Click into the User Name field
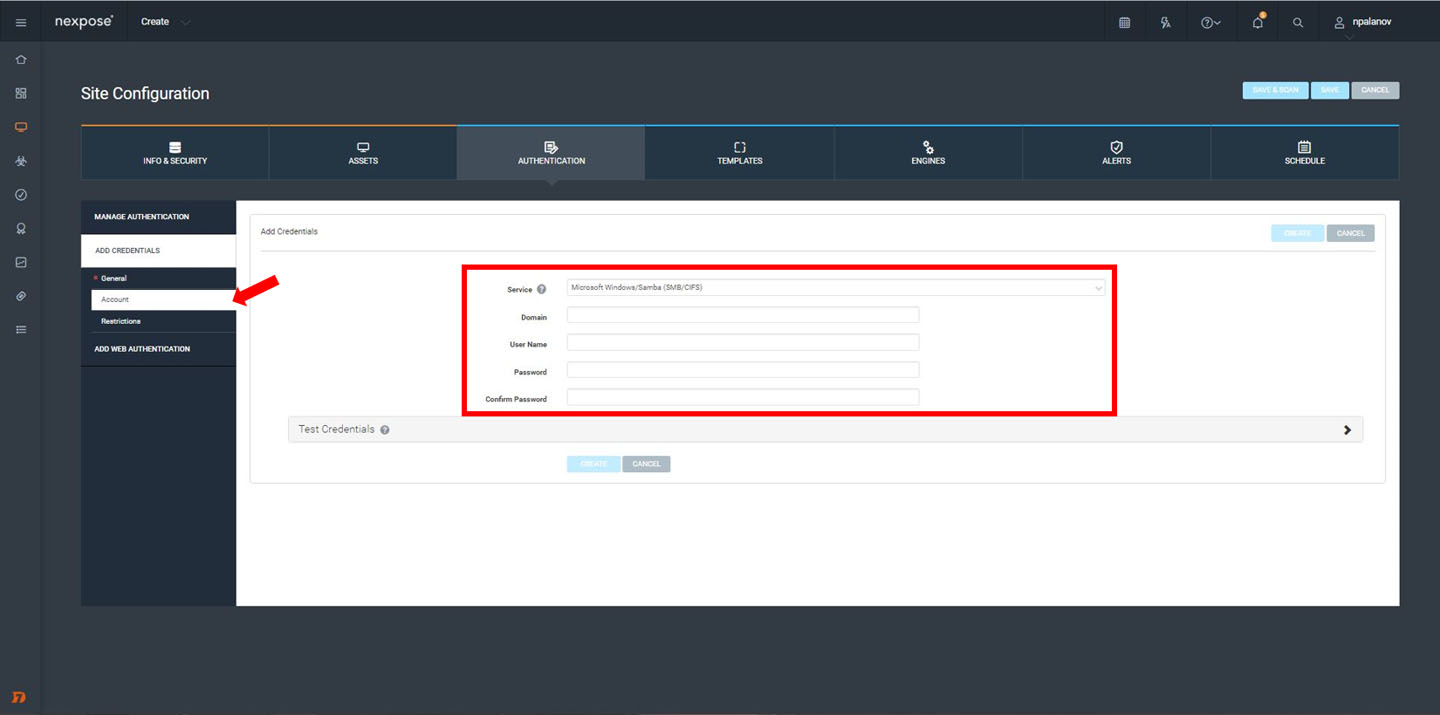This screenshot has width=1440, height=715. click(x=742, y=343)
